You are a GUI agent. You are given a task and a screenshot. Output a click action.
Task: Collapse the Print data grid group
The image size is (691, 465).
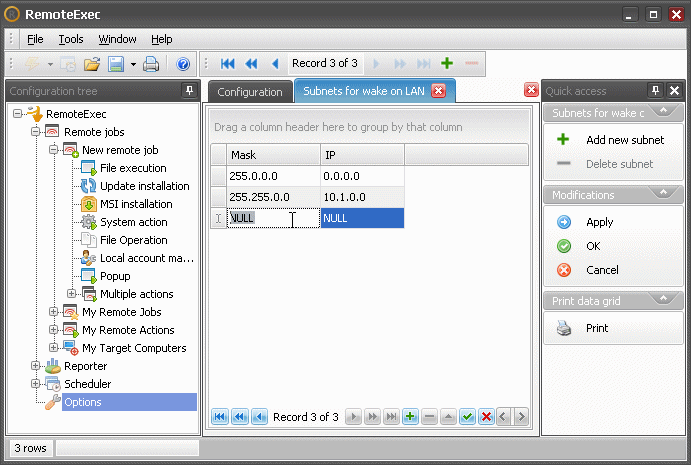(663, 300)
